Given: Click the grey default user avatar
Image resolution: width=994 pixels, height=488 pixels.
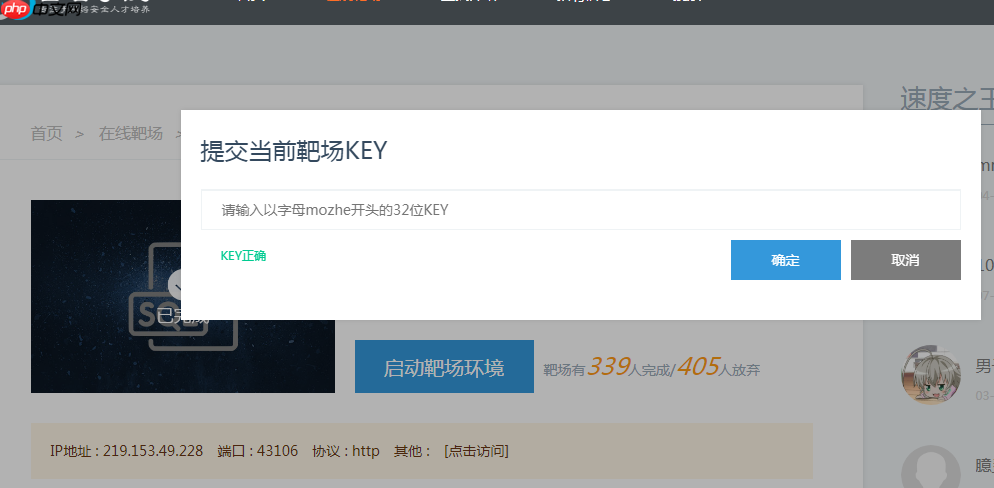Looking at the screenshot, I should tap(931, 467).
